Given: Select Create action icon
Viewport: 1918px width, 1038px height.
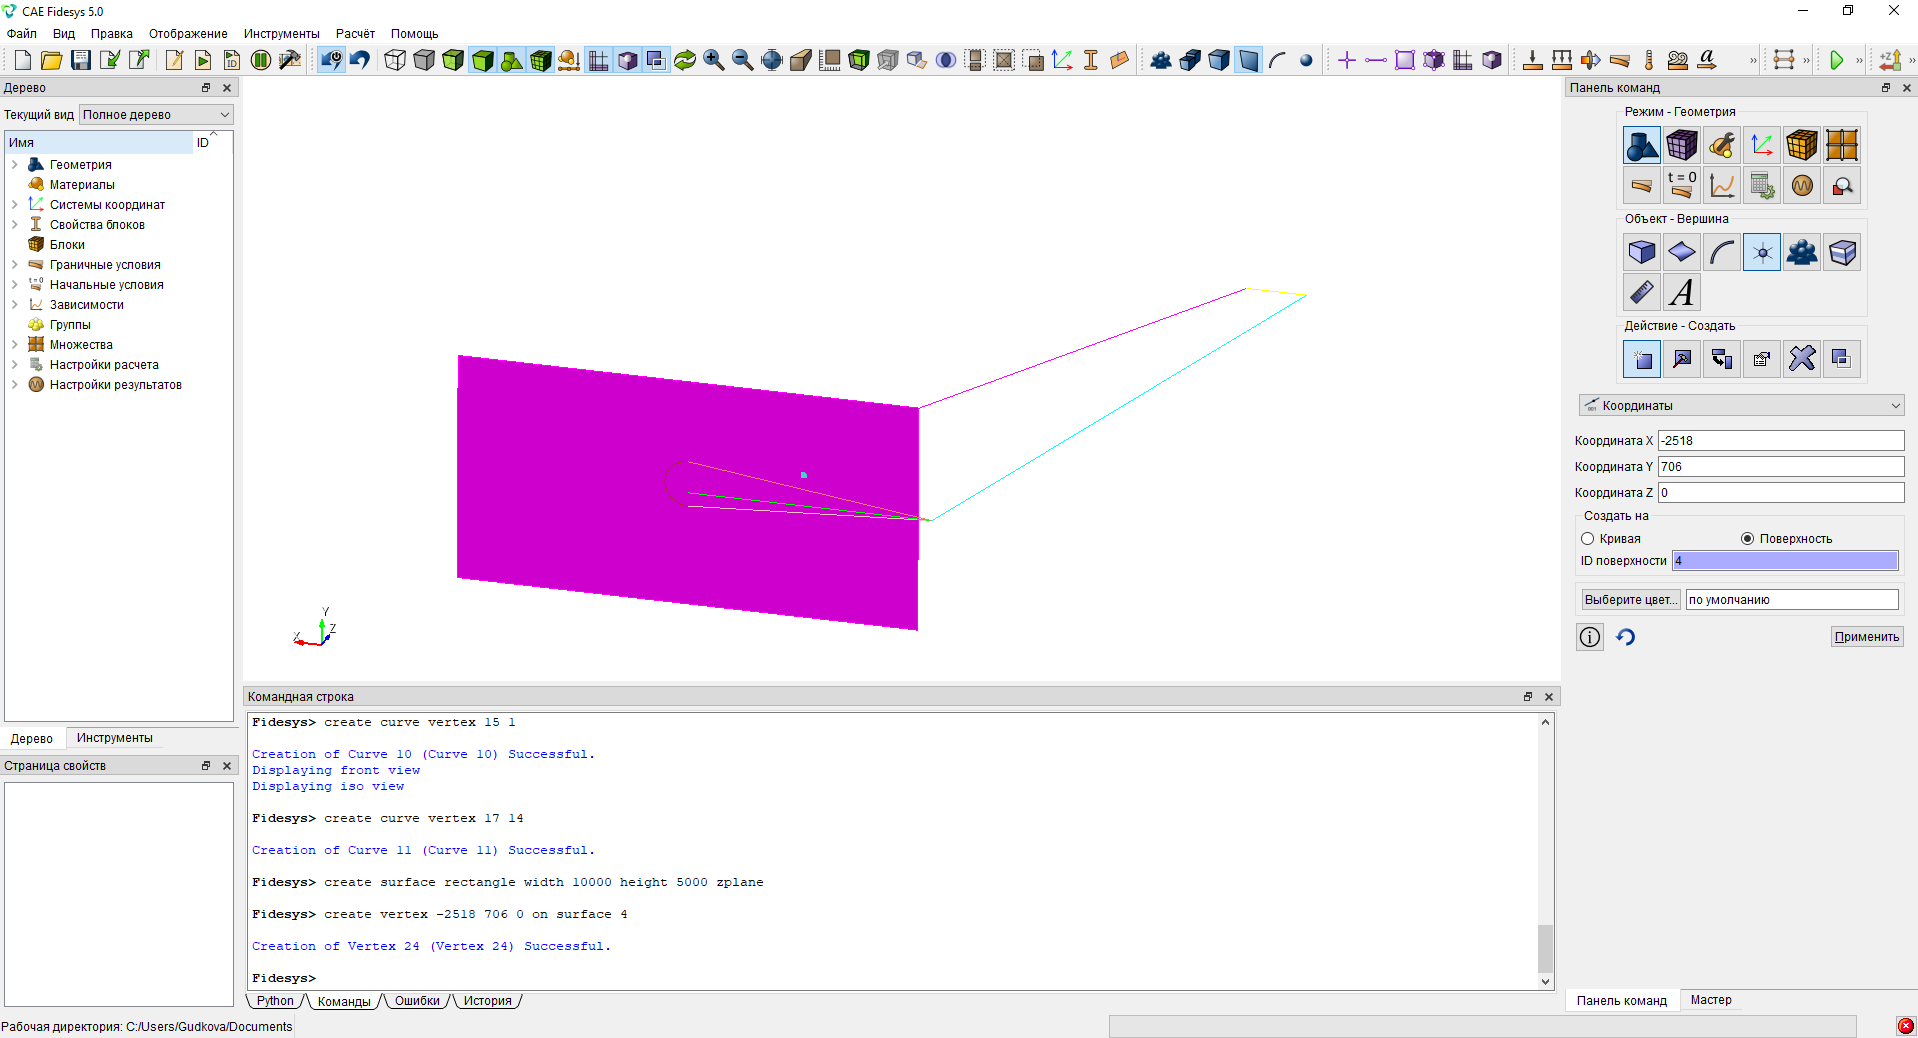Looking at the screenshot, I should pos(1642,359).
